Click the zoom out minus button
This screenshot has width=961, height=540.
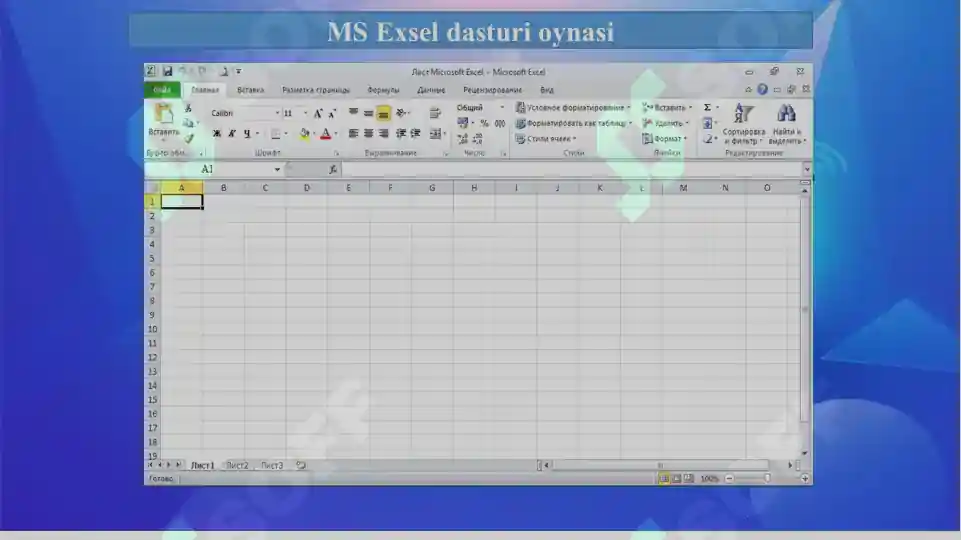(729, 479)
